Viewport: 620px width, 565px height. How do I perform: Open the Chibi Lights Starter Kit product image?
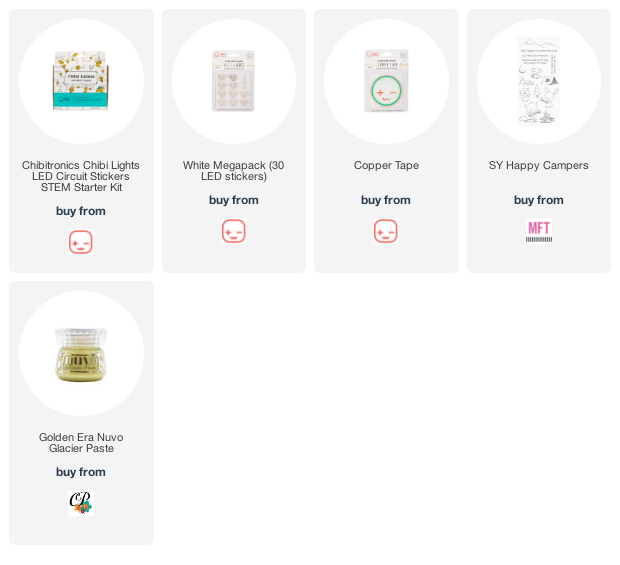click(81, 81)
